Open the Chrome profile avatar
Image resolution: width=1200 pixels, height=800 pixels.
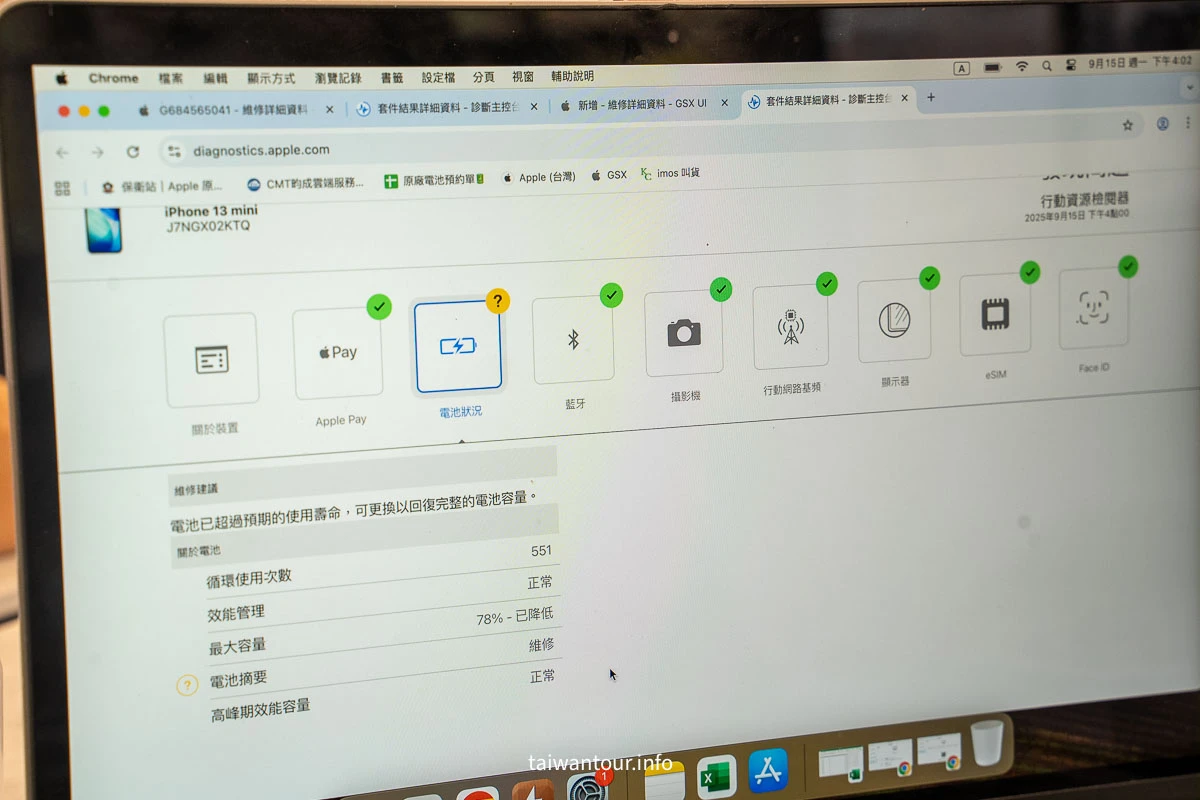tap(1163, 124)
